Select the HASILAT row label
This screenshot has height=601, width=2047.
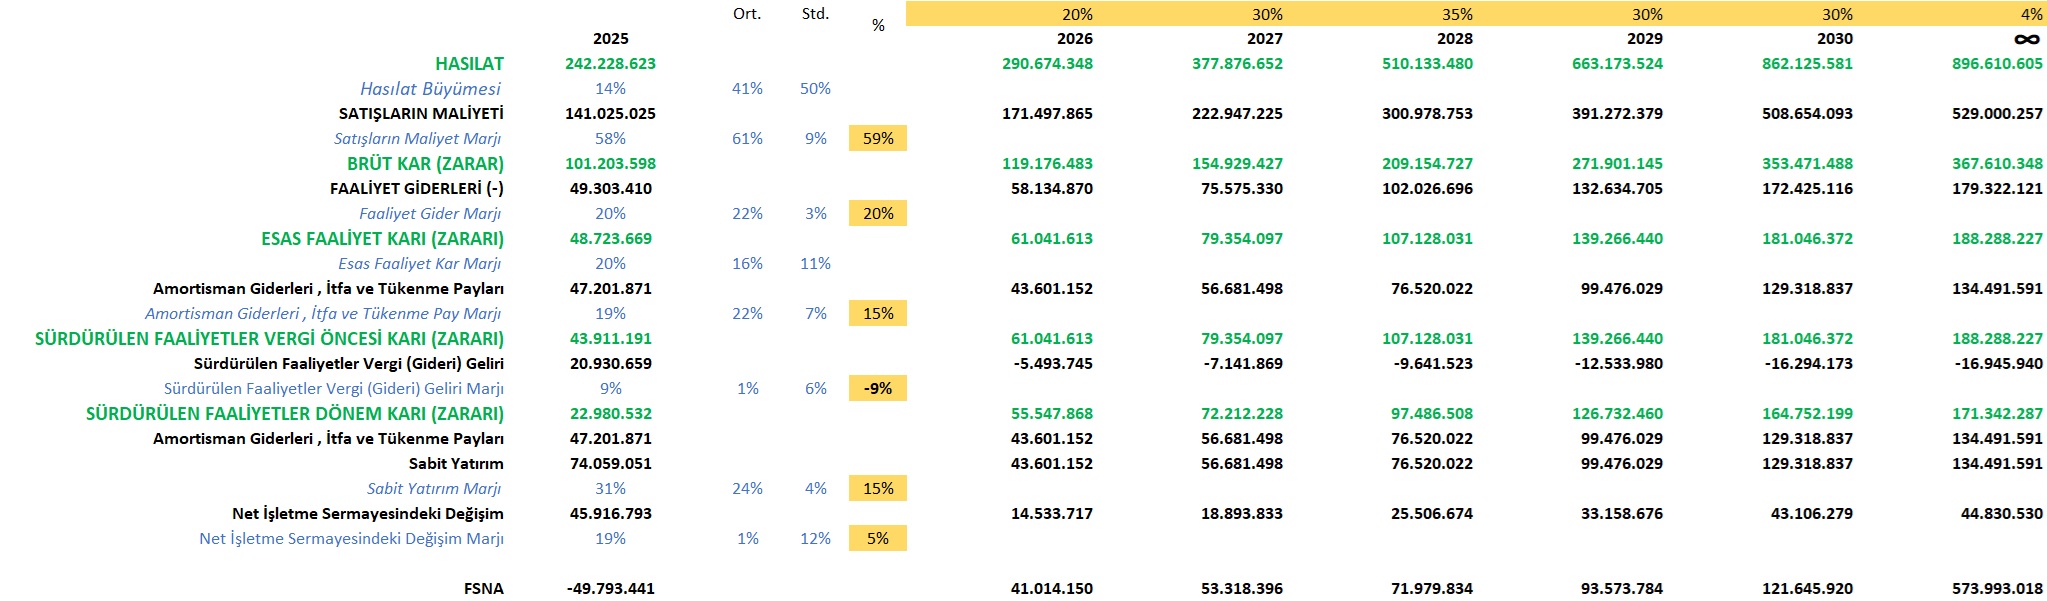[x=469, y=64]
